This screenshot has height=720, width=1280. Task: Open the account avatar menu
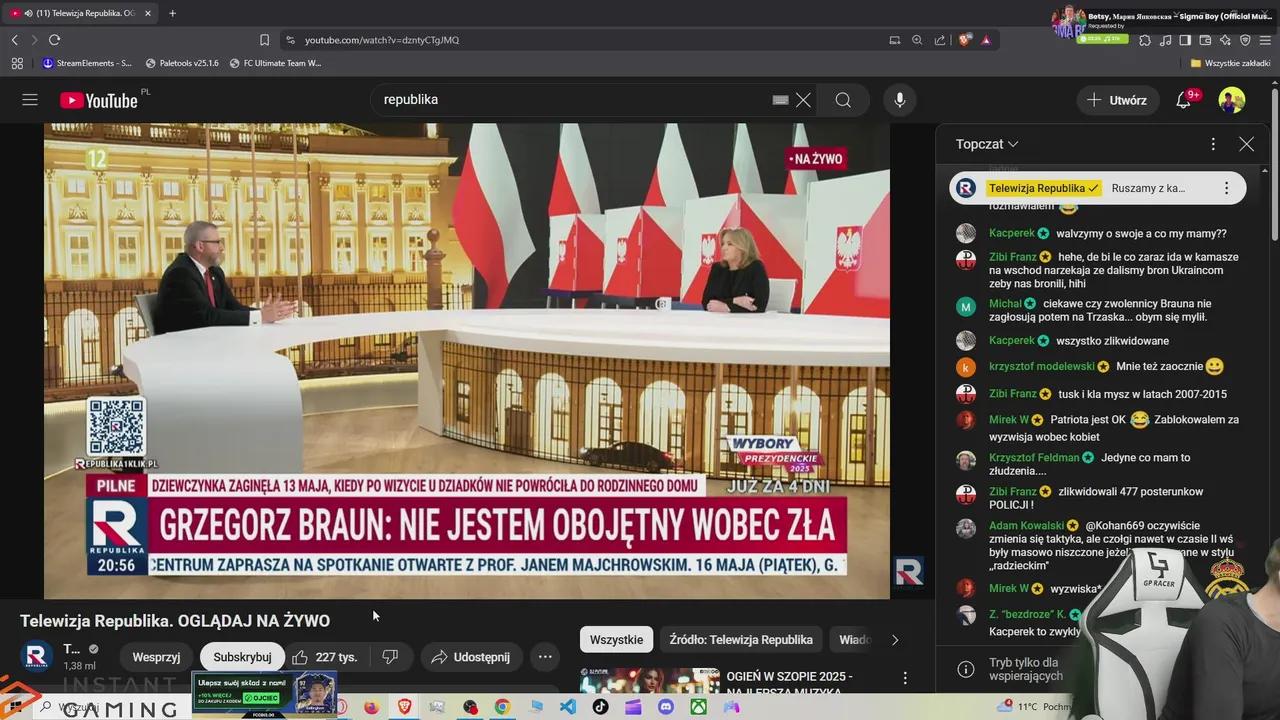pos(1232,100)
